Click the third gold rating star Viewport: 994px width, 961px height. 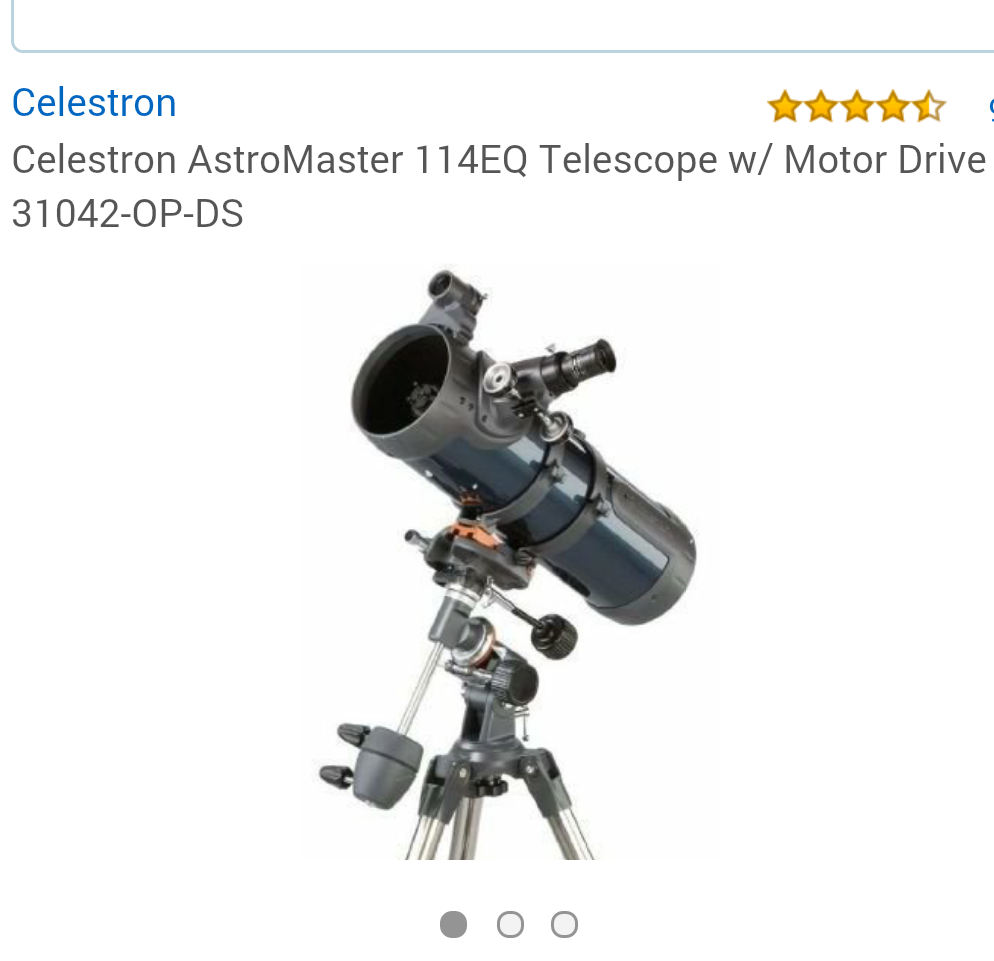(x=857, y=106)
